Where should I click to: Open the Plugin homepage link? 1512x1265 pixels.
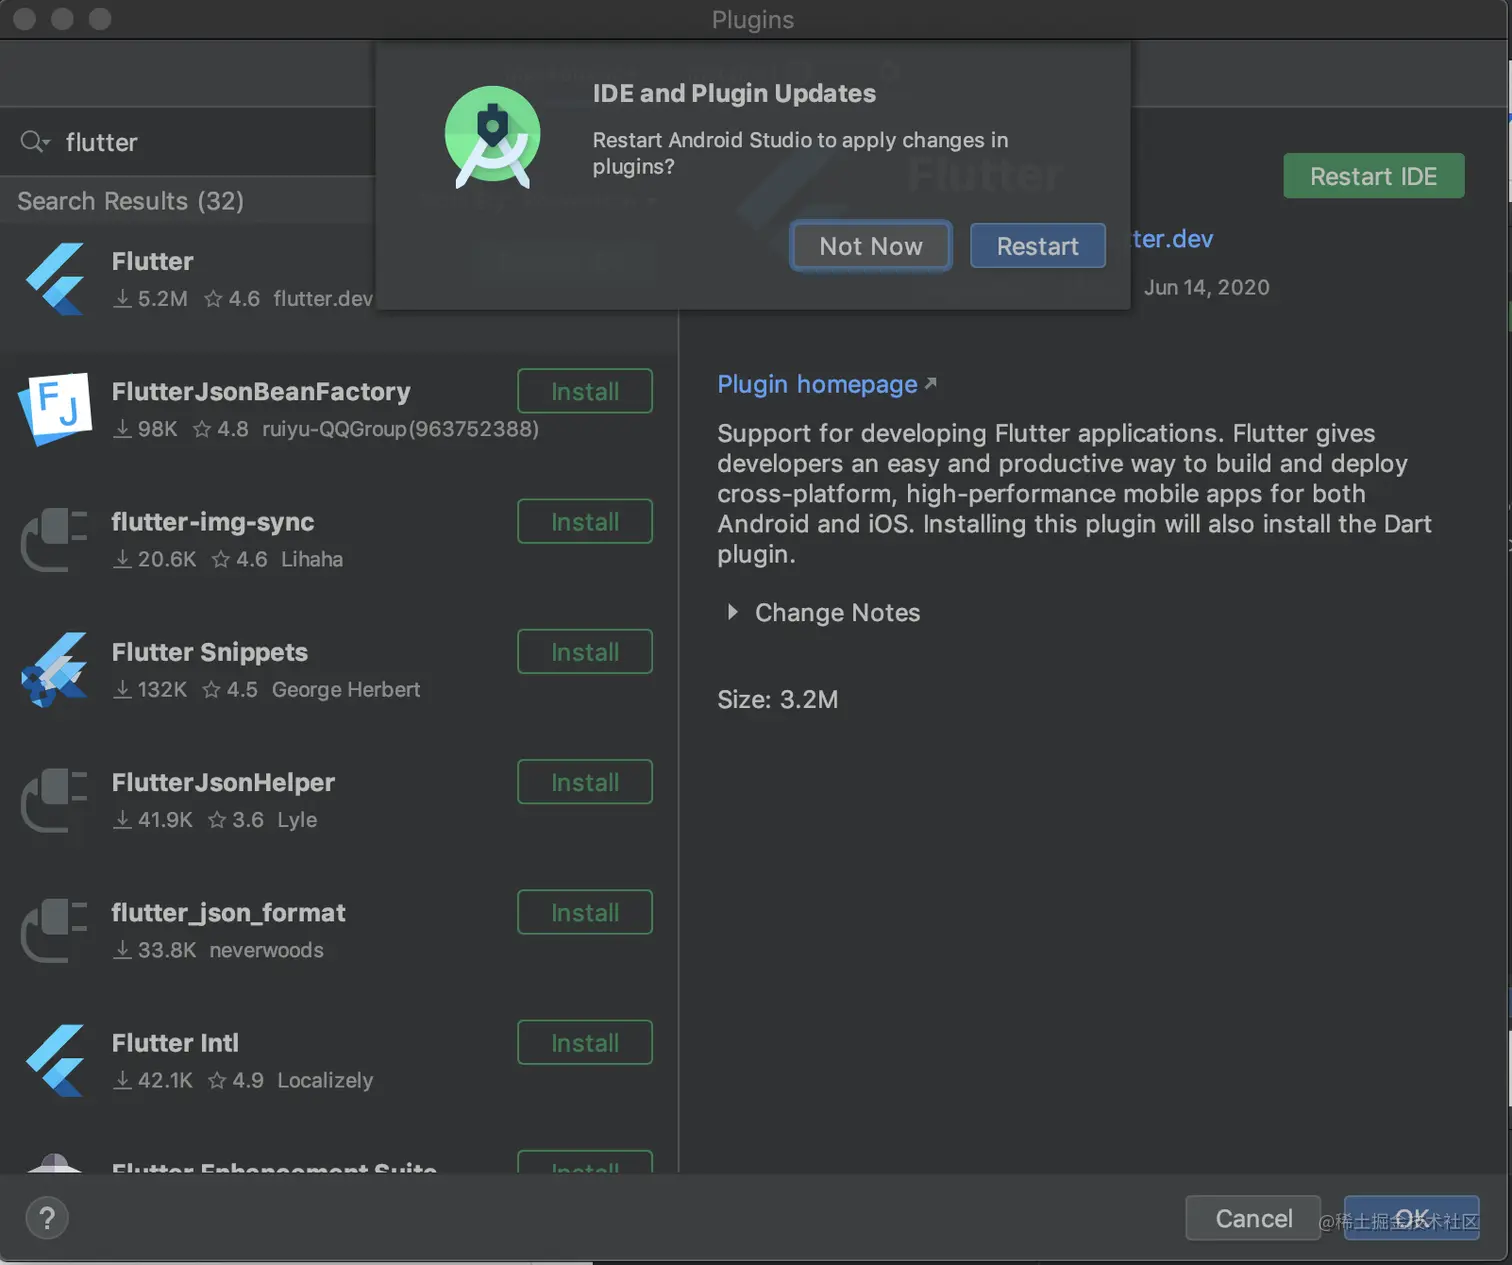(x=827, y=384)
